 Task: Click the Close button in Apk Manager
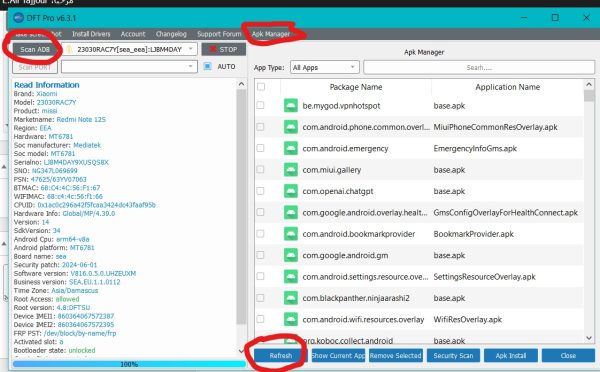568,356
